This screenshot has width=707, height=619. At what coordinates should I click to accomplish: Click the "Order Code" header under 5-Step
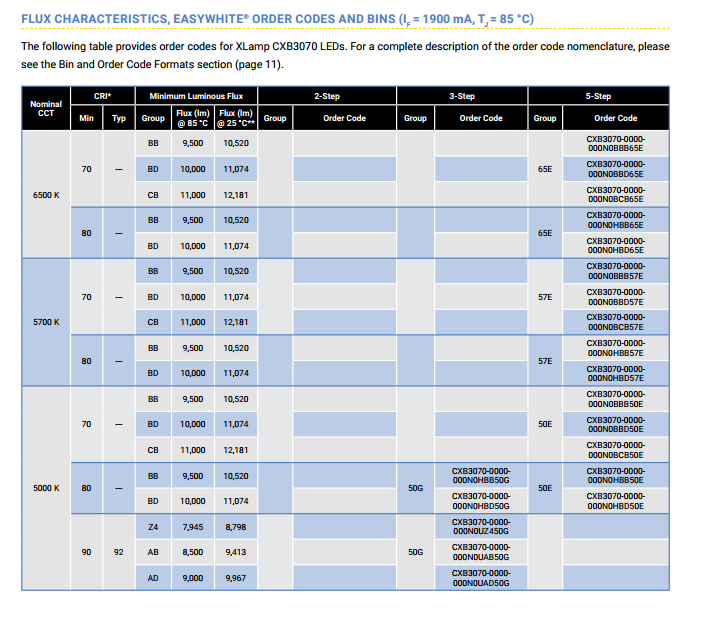[615, 118]
